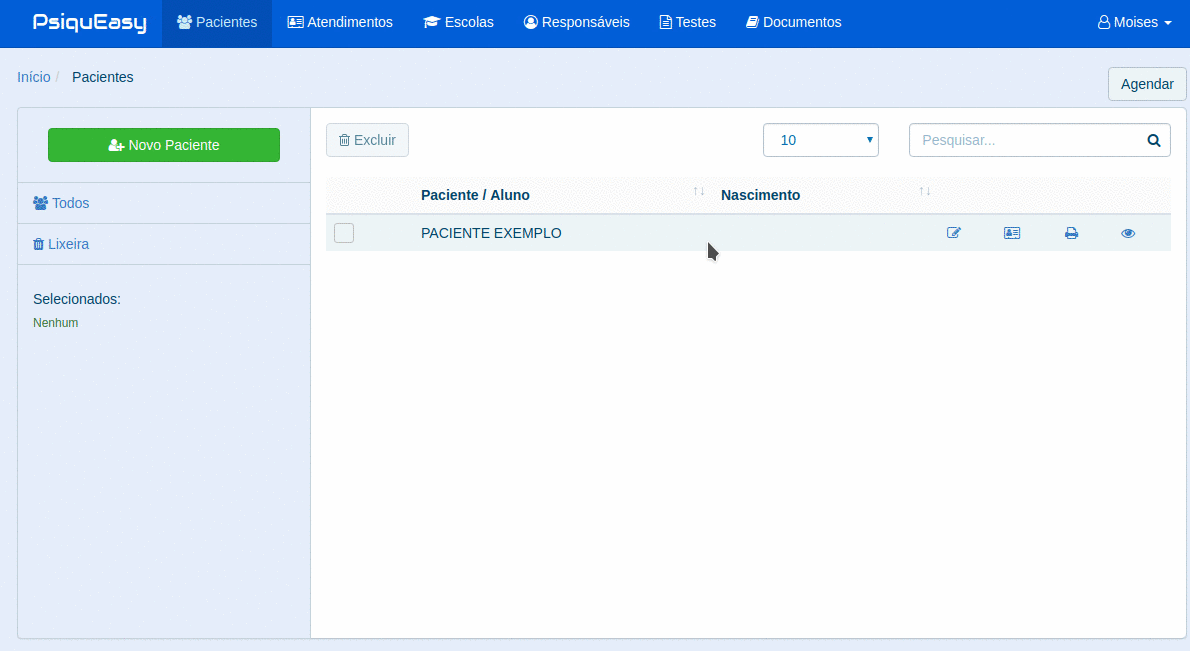View PACIENTE EXEMPLO via the eye icon
1190x651 pixels.
click(x=1128, y=233)
